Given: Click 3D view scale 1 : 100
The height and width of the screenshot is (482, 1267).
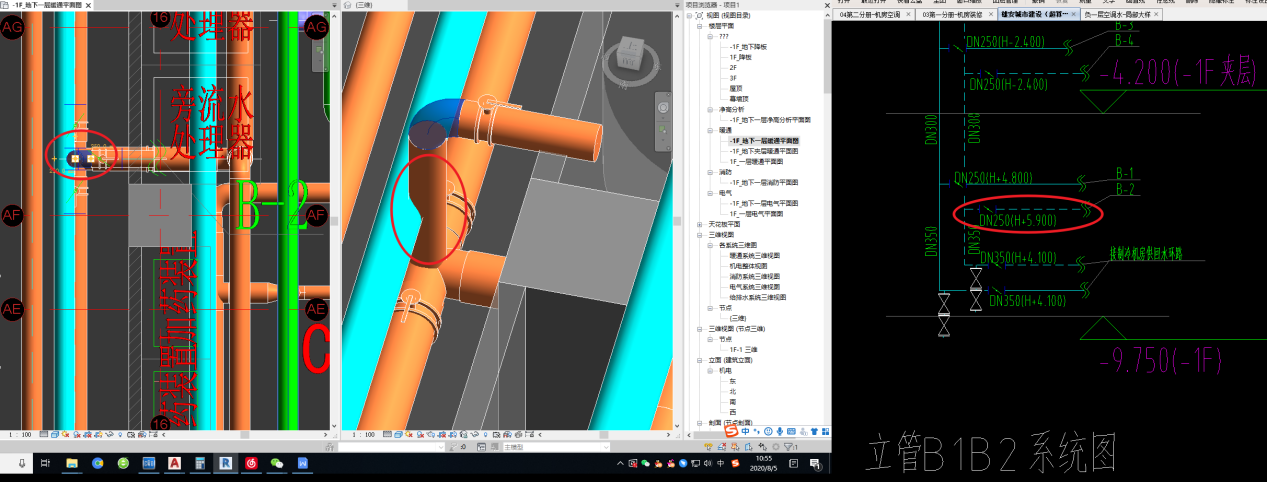Looking at the screenshot, I should tap(363, 435).
